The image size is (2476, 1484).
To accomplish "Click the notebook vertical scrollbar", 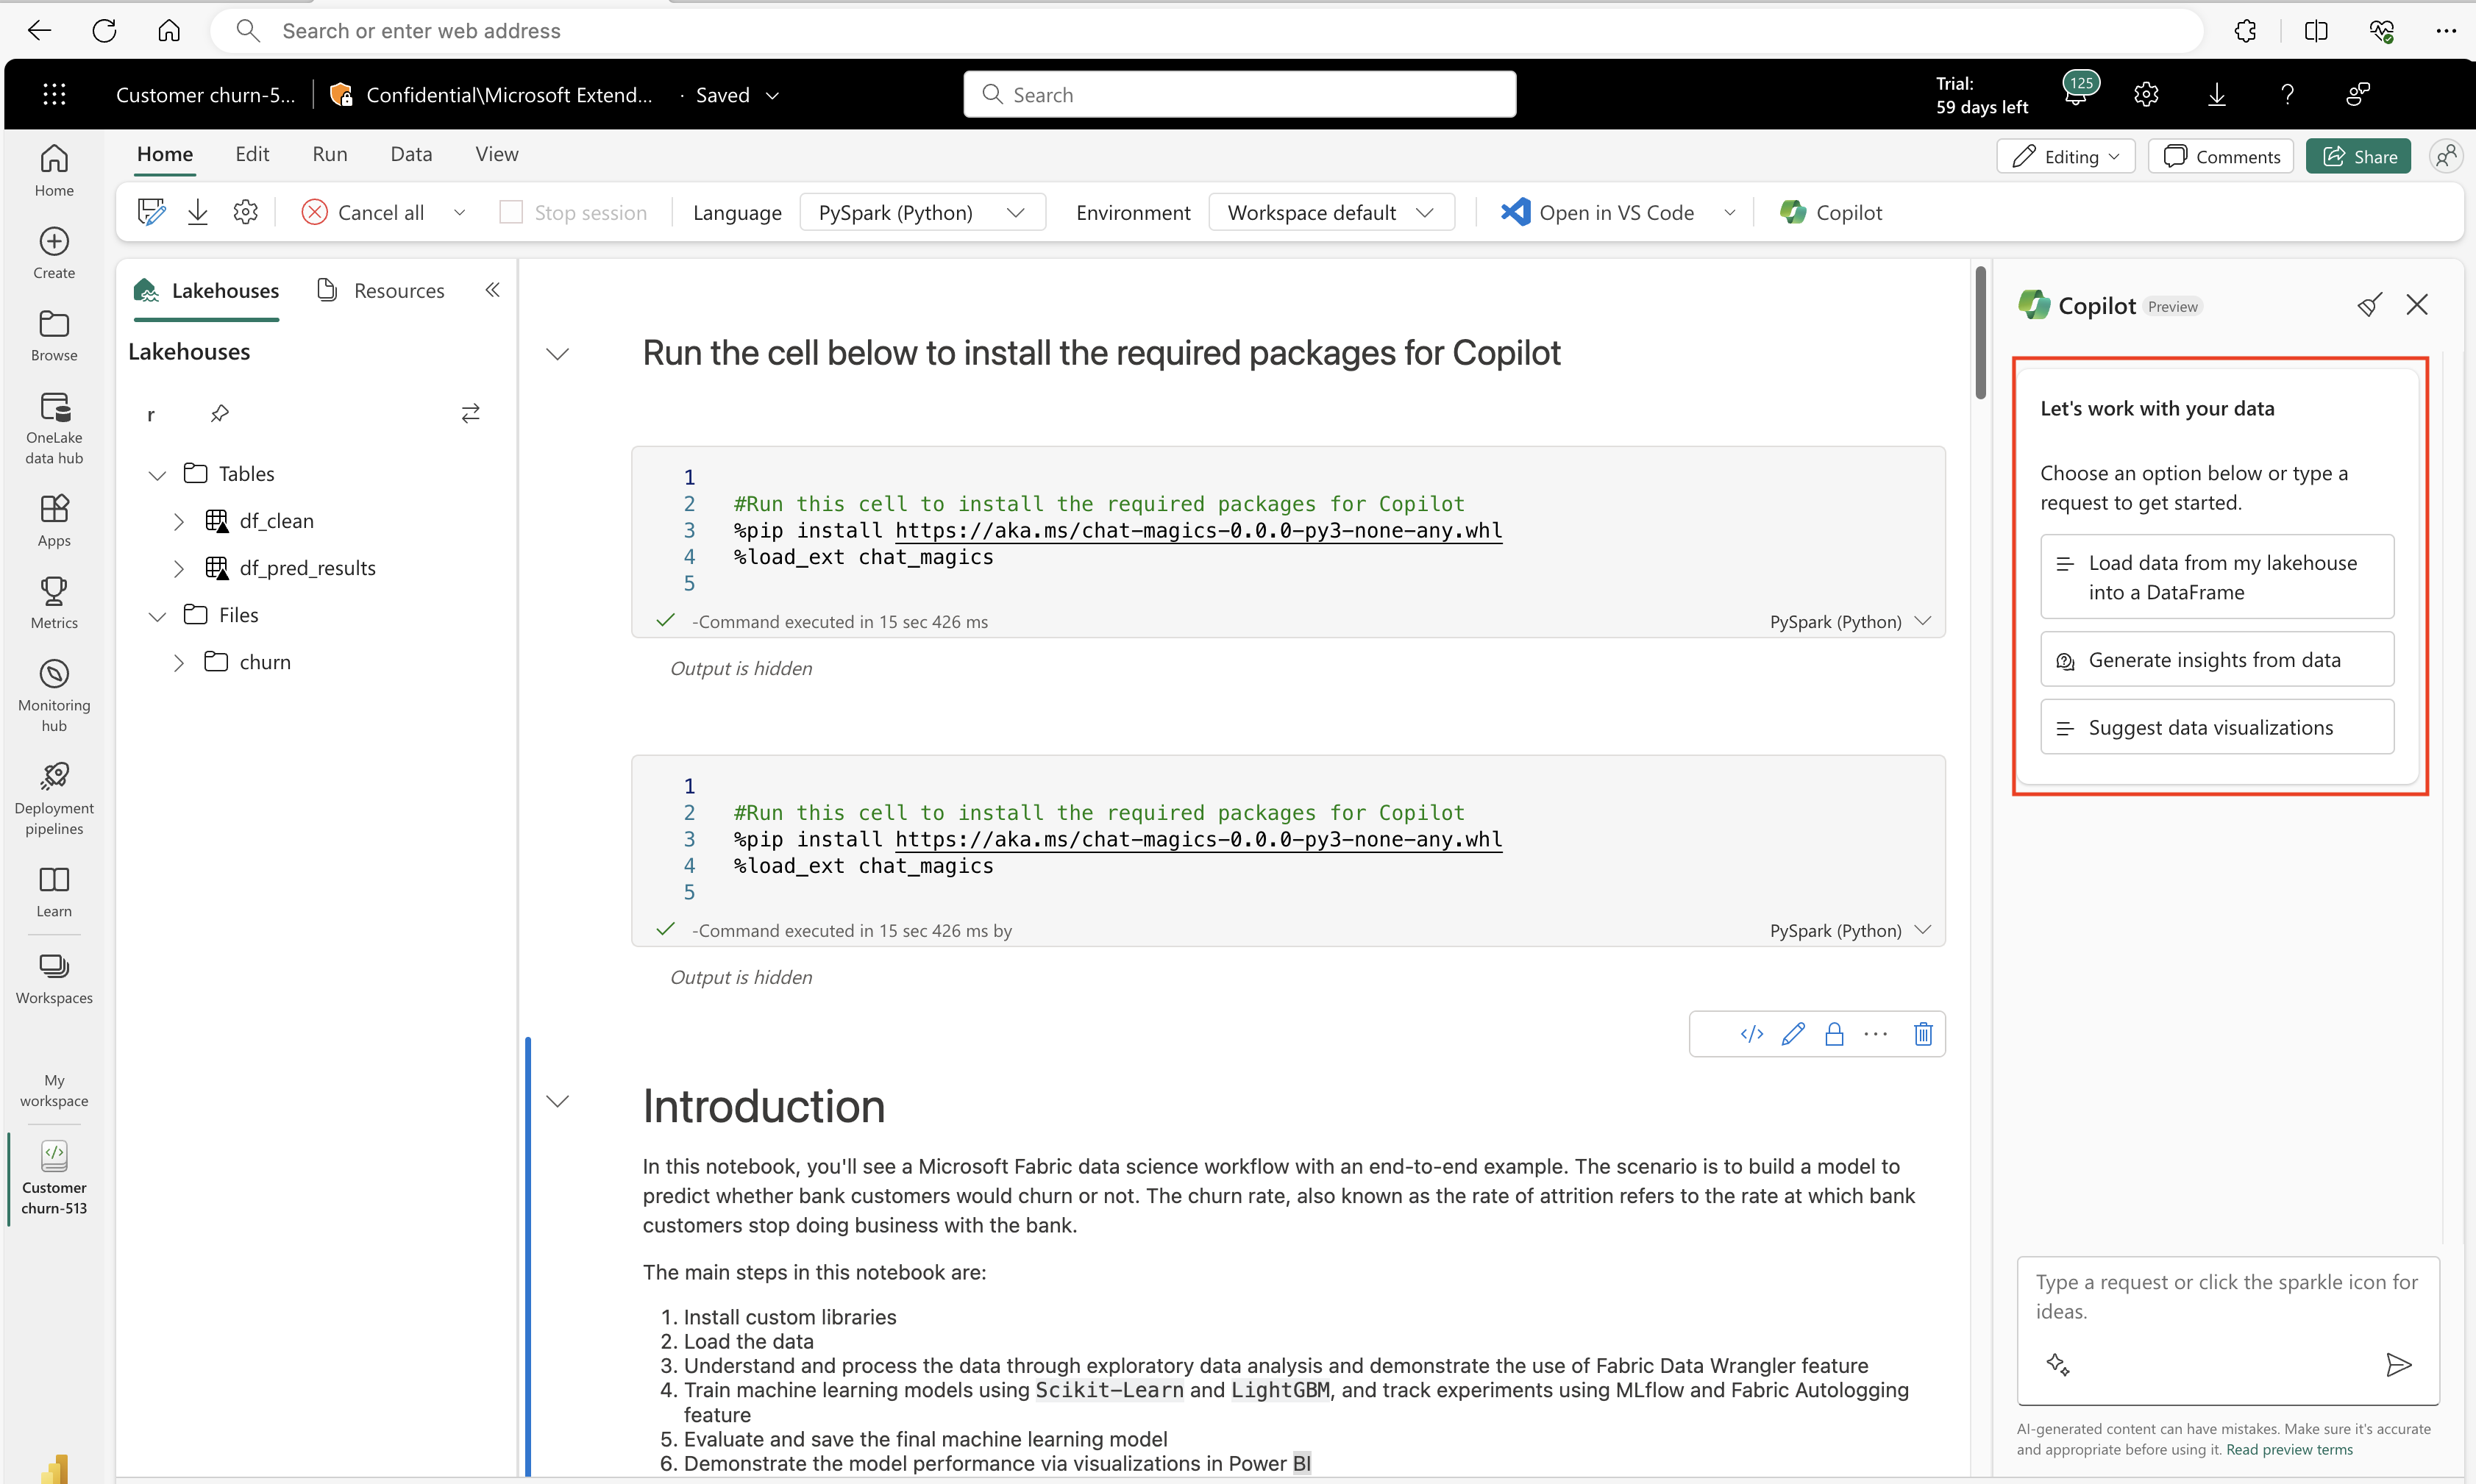I will click(x=1981, y=334).
